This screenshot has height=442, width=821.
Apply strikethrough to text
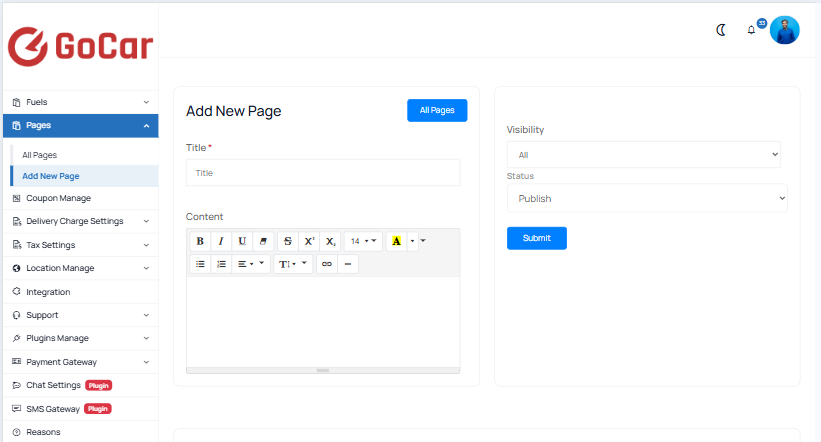[x=288, y=241]
